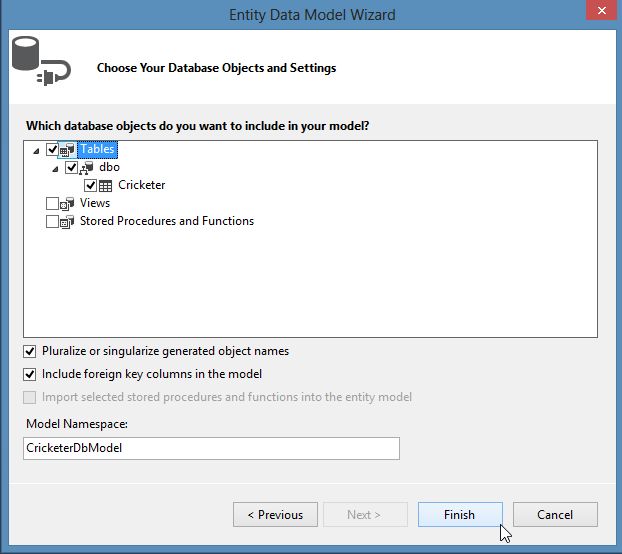This screenshot has width=622, height=554.
Task: Uncheck the Tables checkbox
Action: pos(52,150)
